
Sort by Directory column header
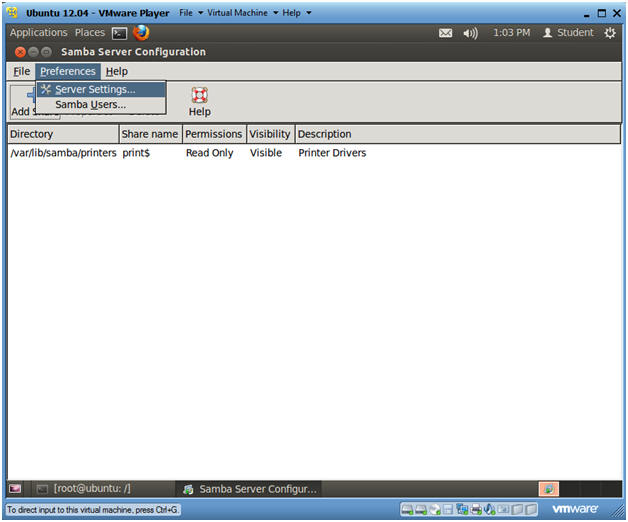point(63,134)
